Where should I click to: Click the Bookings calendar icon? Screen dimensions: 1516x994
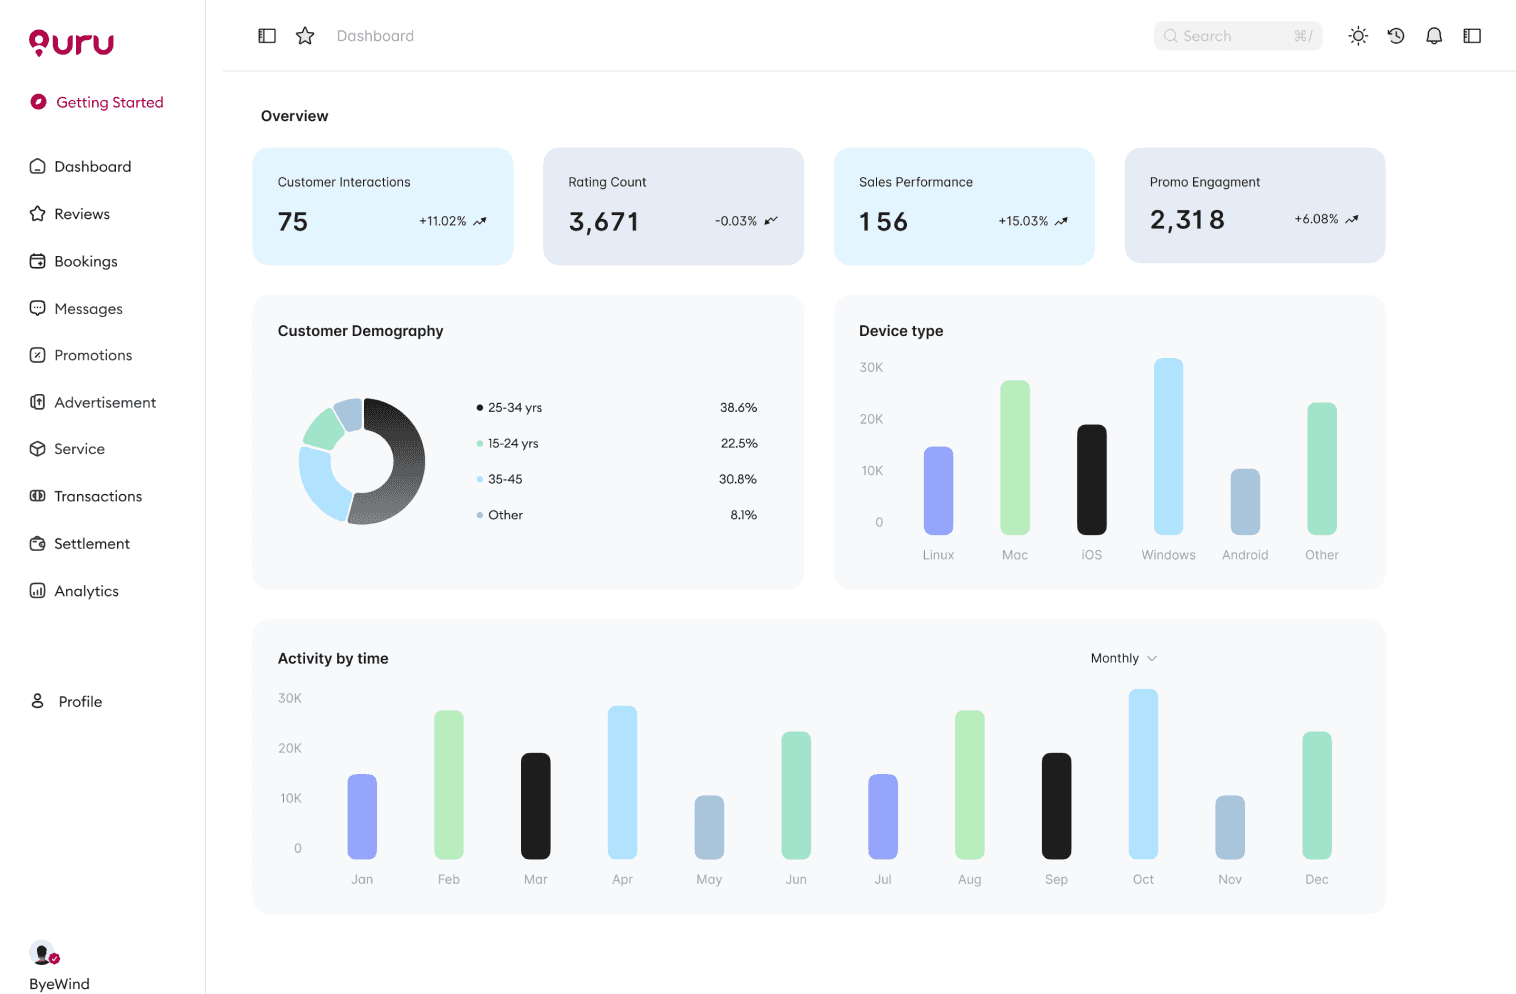tap(37, 261)
